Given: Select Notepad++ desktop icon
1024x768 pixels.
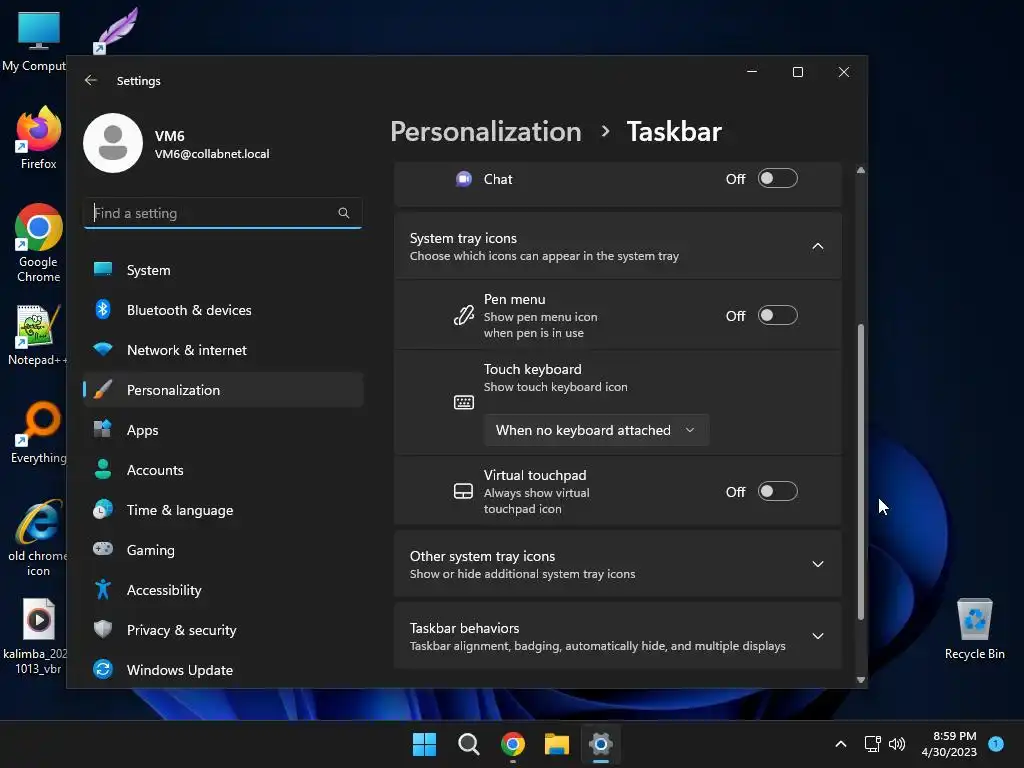Looking at the screenshot, I should (38, 336).
